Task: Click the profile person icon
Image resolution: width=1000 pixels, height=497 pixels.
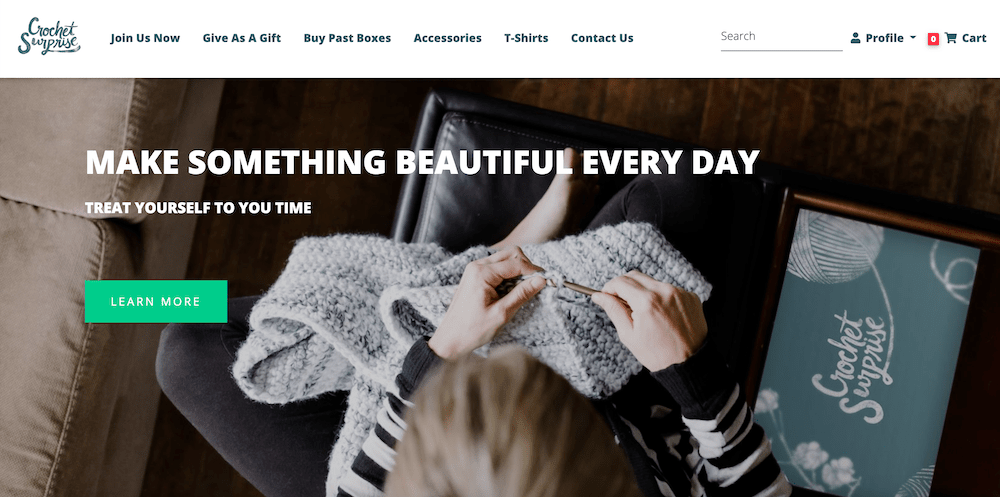Action: (855, 38)
